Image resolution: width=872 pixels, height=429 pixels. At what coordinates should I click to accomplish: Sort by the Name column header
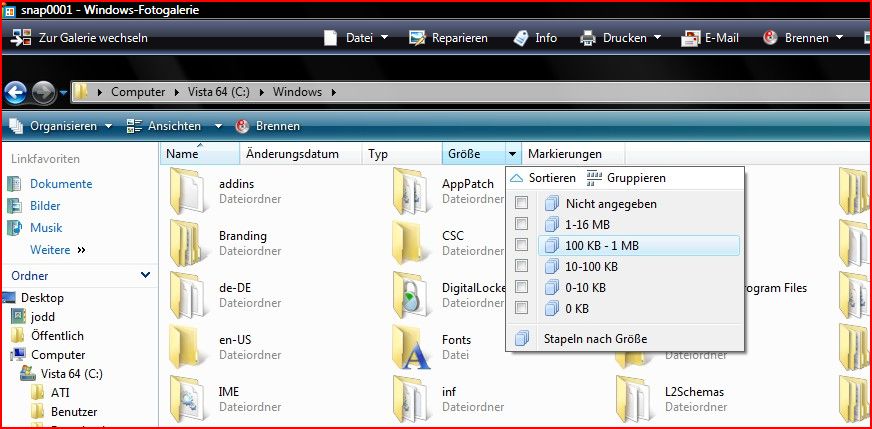coord(199,154)
